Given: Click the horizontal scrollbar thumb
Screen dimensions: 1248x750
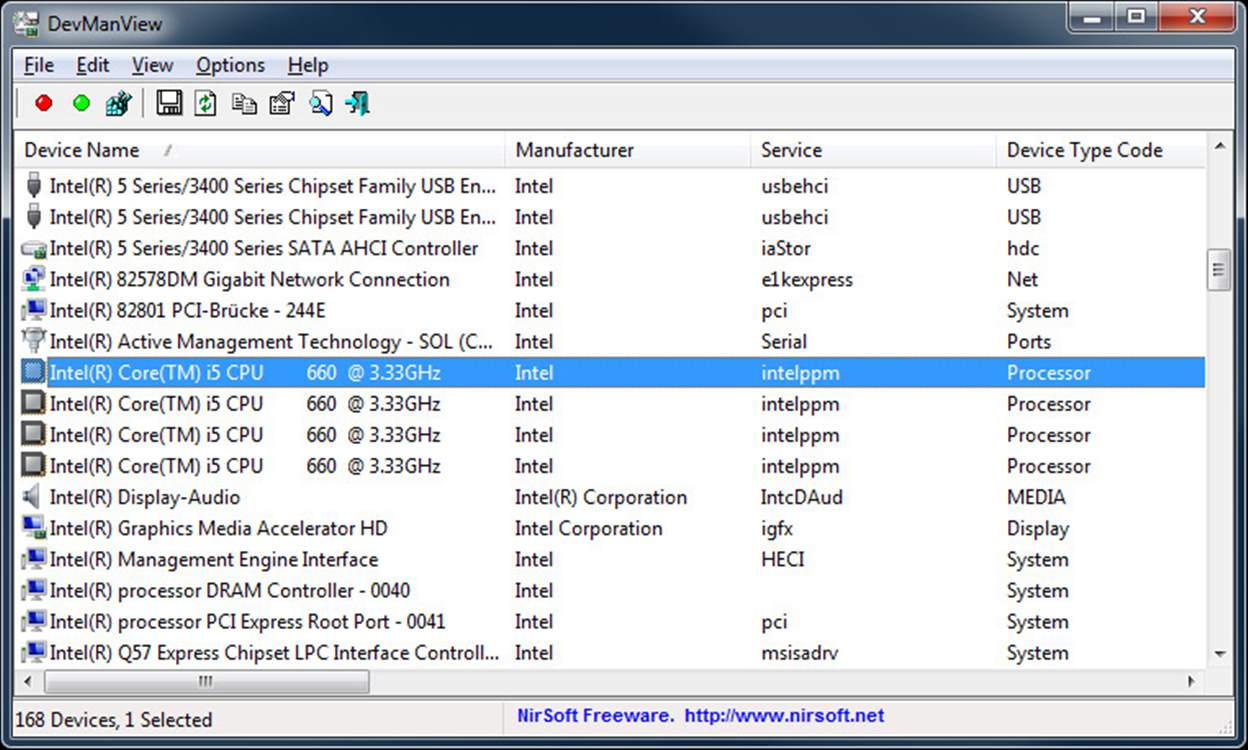Looking at the screenshot, I should click(206, 681).
